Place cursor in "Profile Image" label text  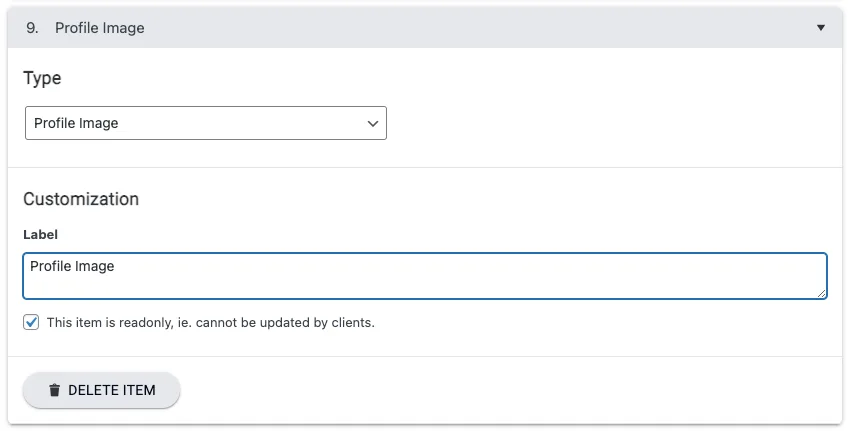click(x=72, y=267)
